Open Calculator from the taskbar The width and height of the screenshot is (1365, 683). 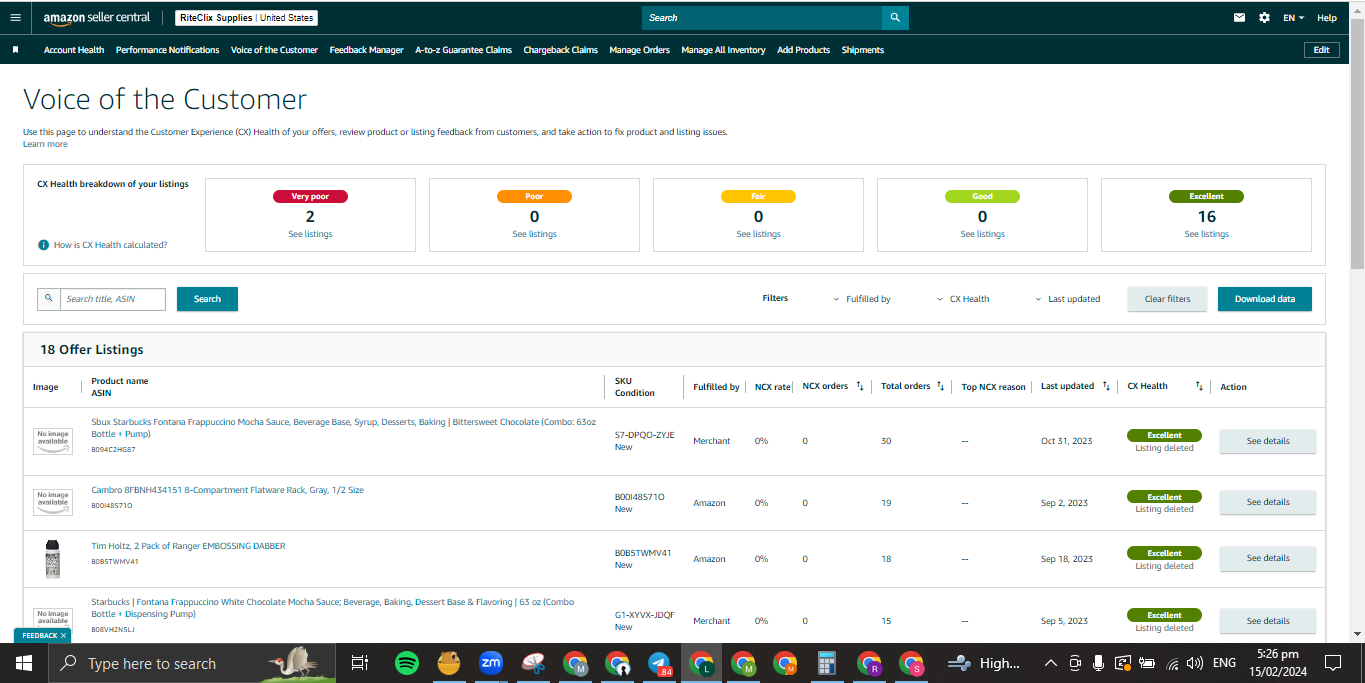(827, 663)
